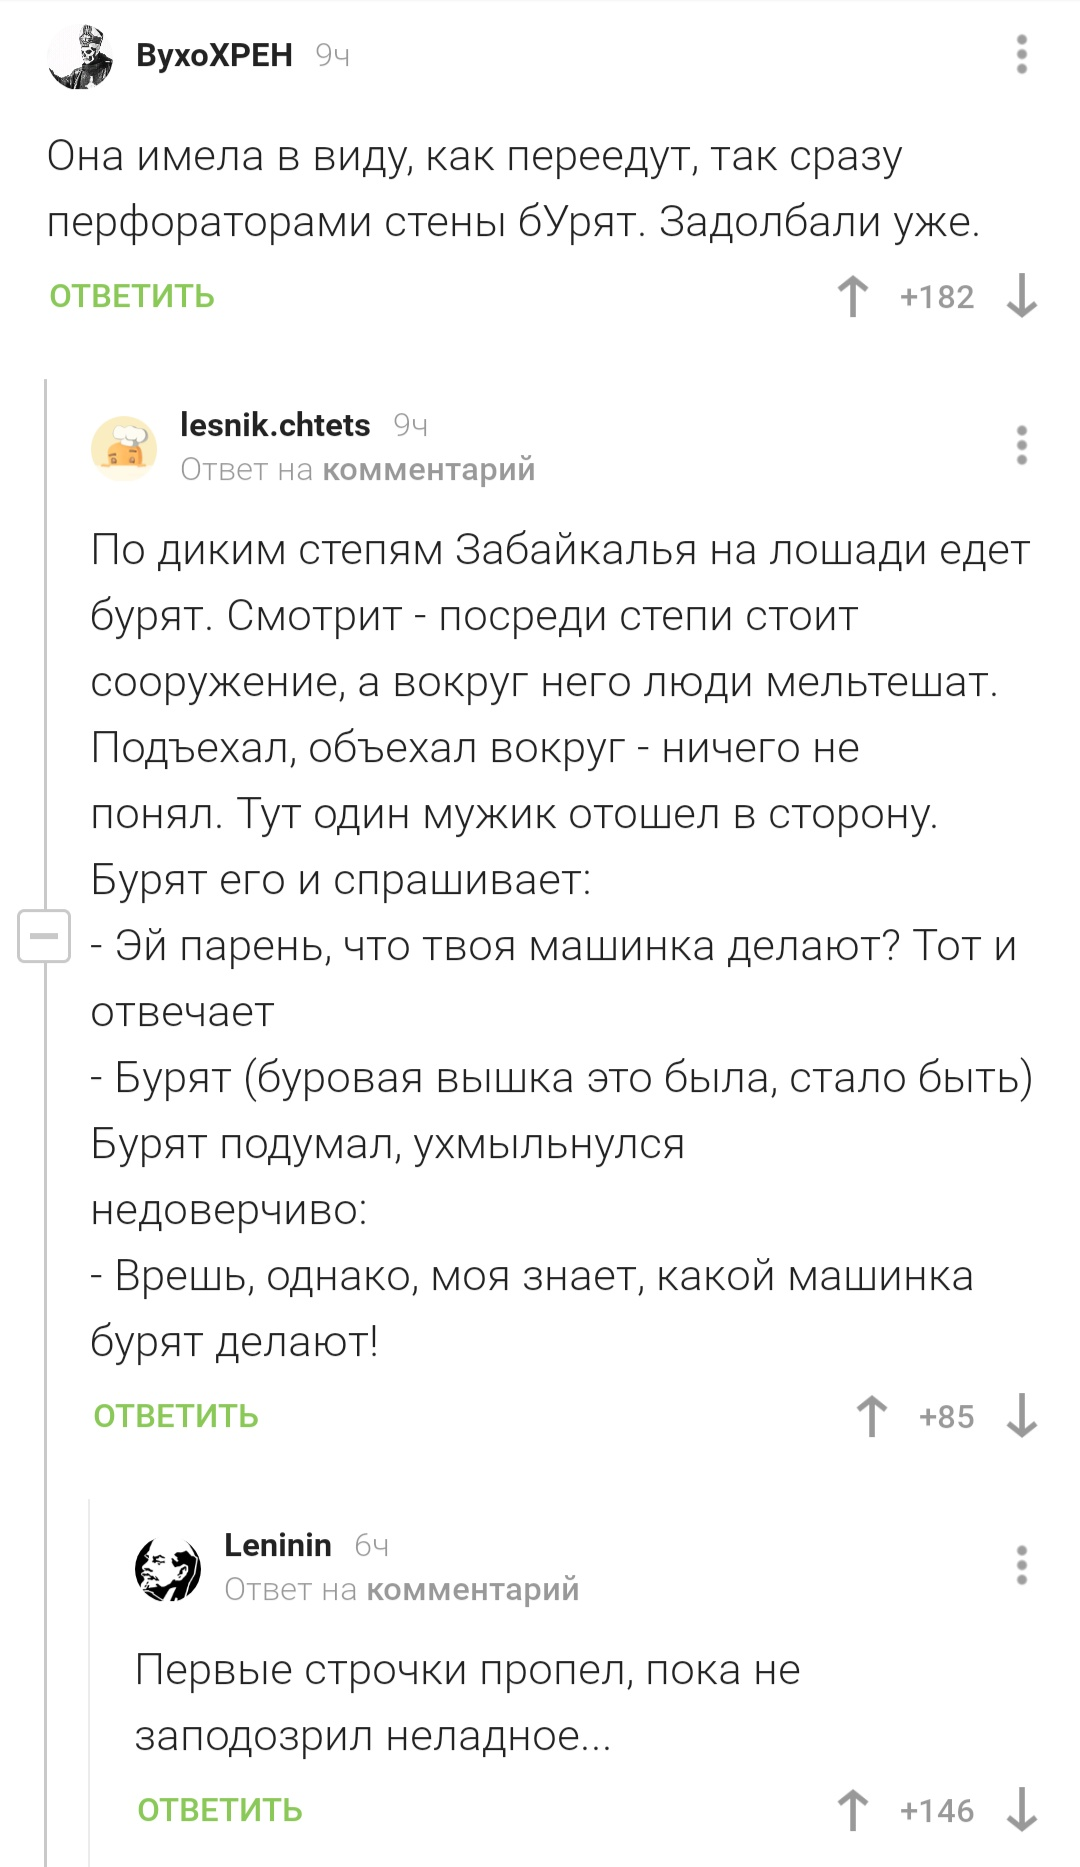This screenshot has height=1867, width=1080.
Task: Reply to lesnik.chtets comment
Action: [x=176, y=1416]
